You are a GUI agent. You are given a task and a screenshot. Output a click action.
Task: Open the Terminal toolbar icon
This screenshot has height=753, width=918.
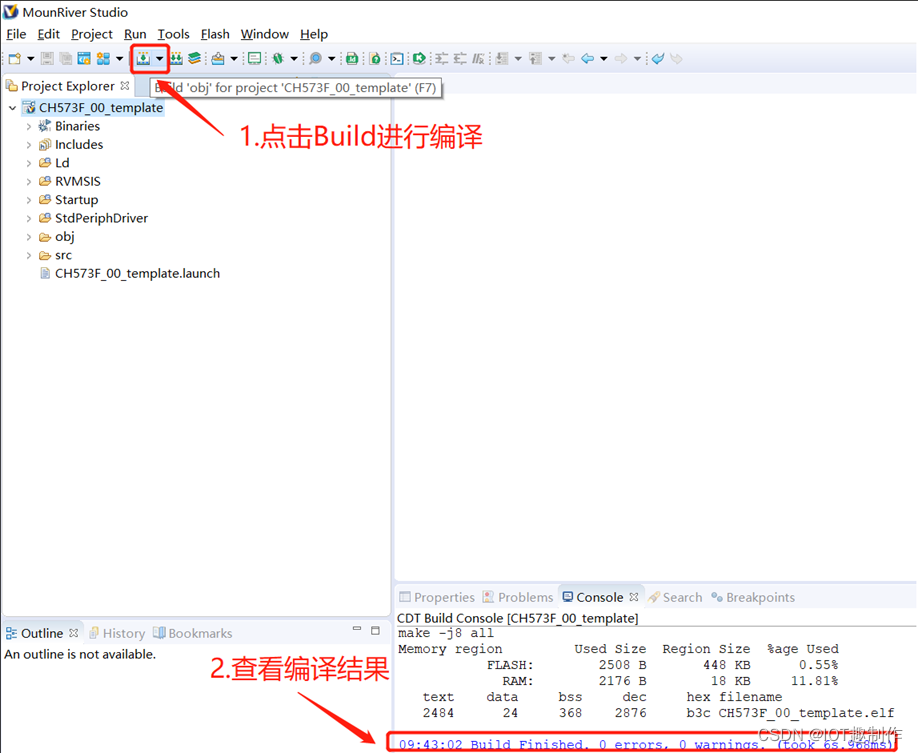[397, 59]
